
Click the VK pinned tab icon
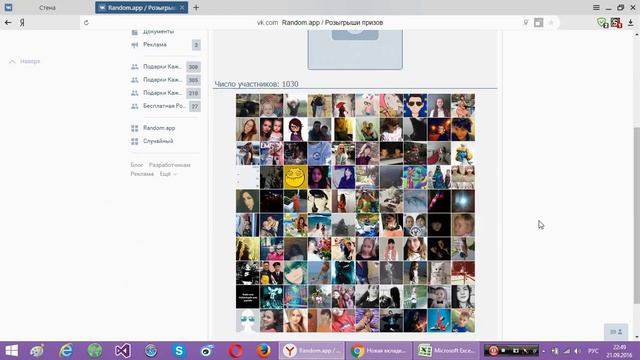click(x=9, y=7)
